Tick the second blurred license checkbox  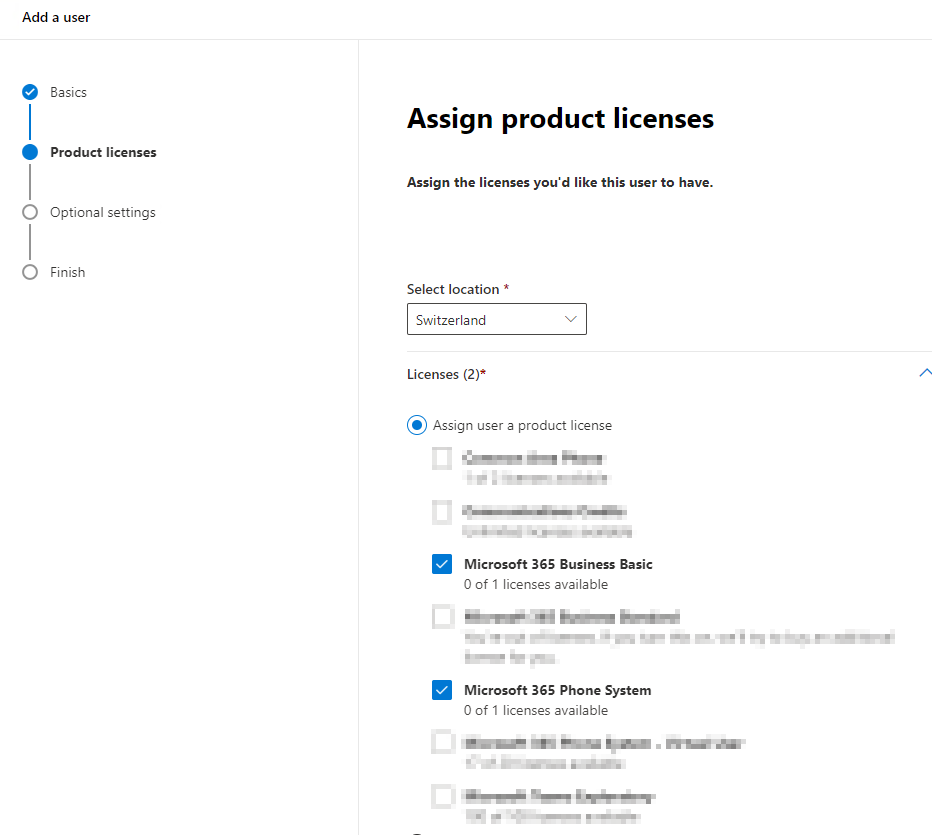pyautogui.click(x=442, y=512)
